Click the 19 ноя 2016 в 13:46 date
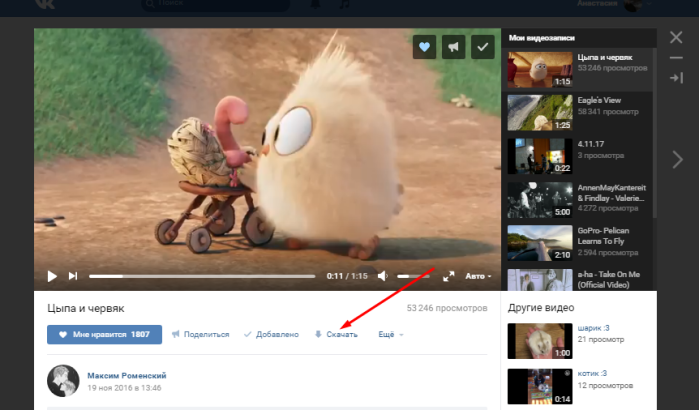This screenshot has width=699, height=410. pyautogui.click(x=124, y=388)
